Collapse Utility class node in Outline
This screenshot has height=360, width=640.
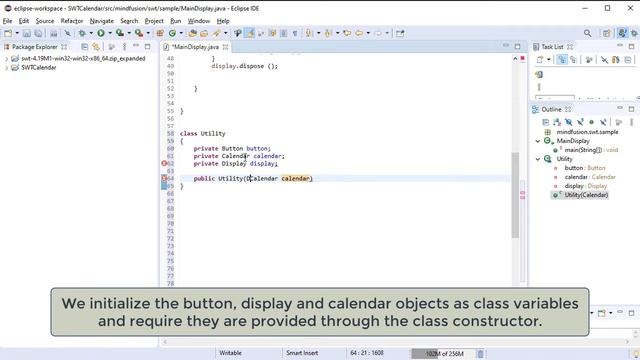point(538,159)
